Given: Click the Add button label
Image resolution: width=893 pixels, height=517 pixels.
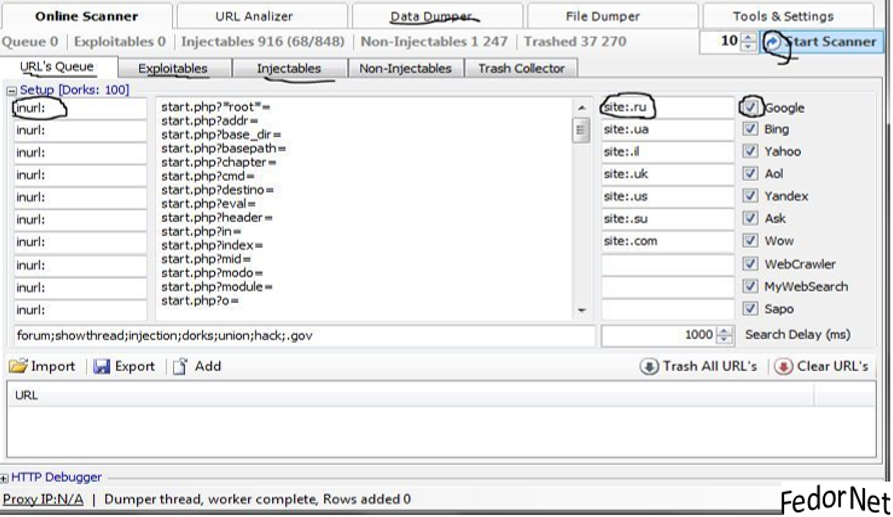Looking at the screenshot, I should (207, 366).
